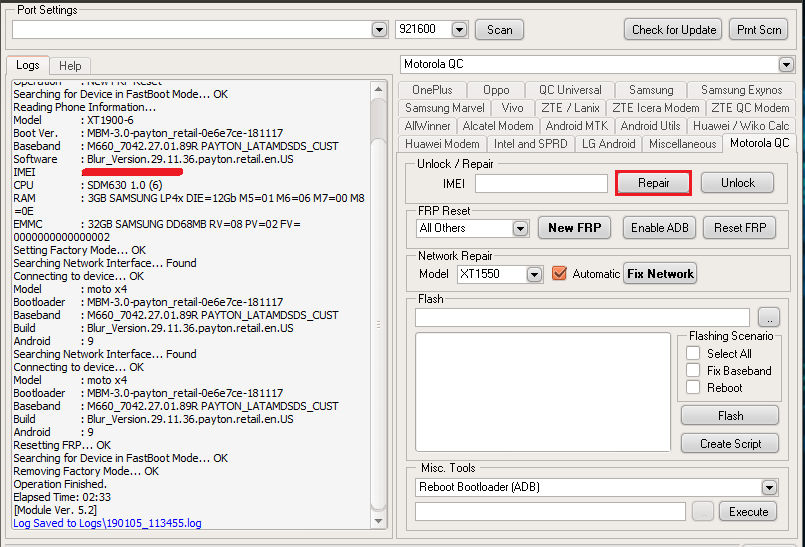805x547 pixels.
Task: Click the New FRP button
Action: click(574, 228)
